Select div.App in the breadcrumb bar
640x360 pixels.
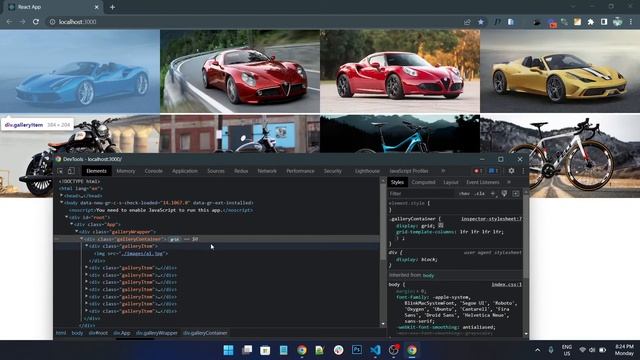(122, 333)
